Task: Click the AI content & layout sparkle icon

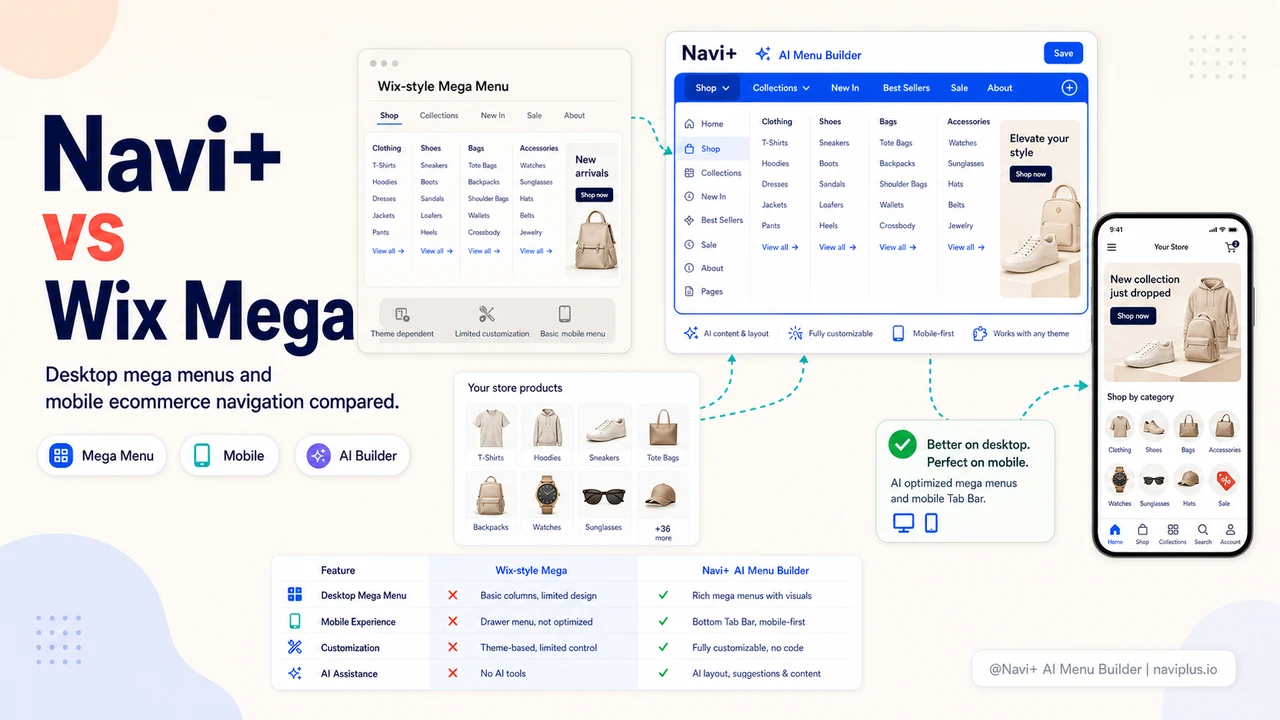Action: pyautogui.click(x=691, y=333)
